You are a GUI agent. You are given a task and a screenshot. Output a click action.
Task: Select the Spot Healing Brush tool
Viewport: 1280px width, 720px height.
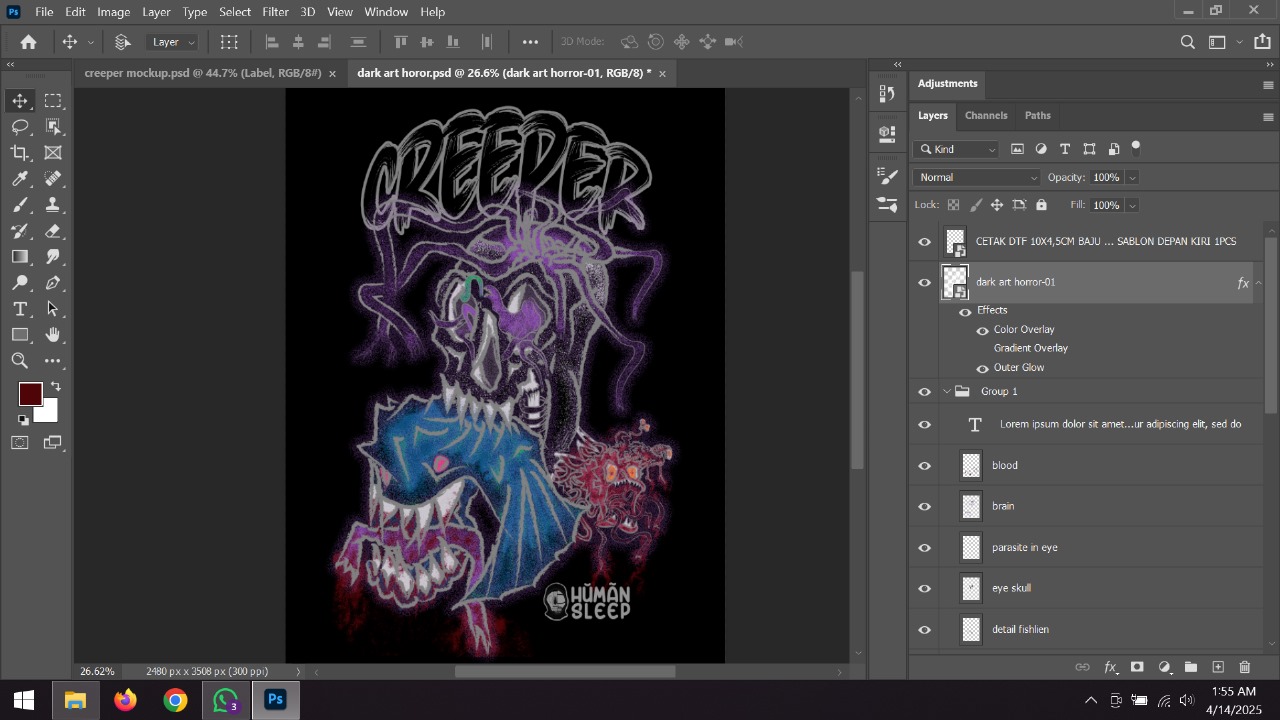coord(53,179)
